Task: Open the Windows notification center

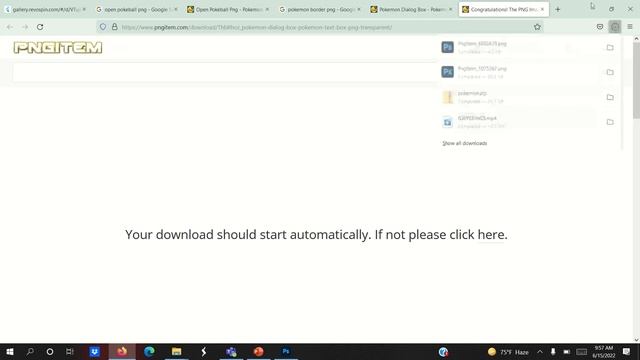Action: 627,352
